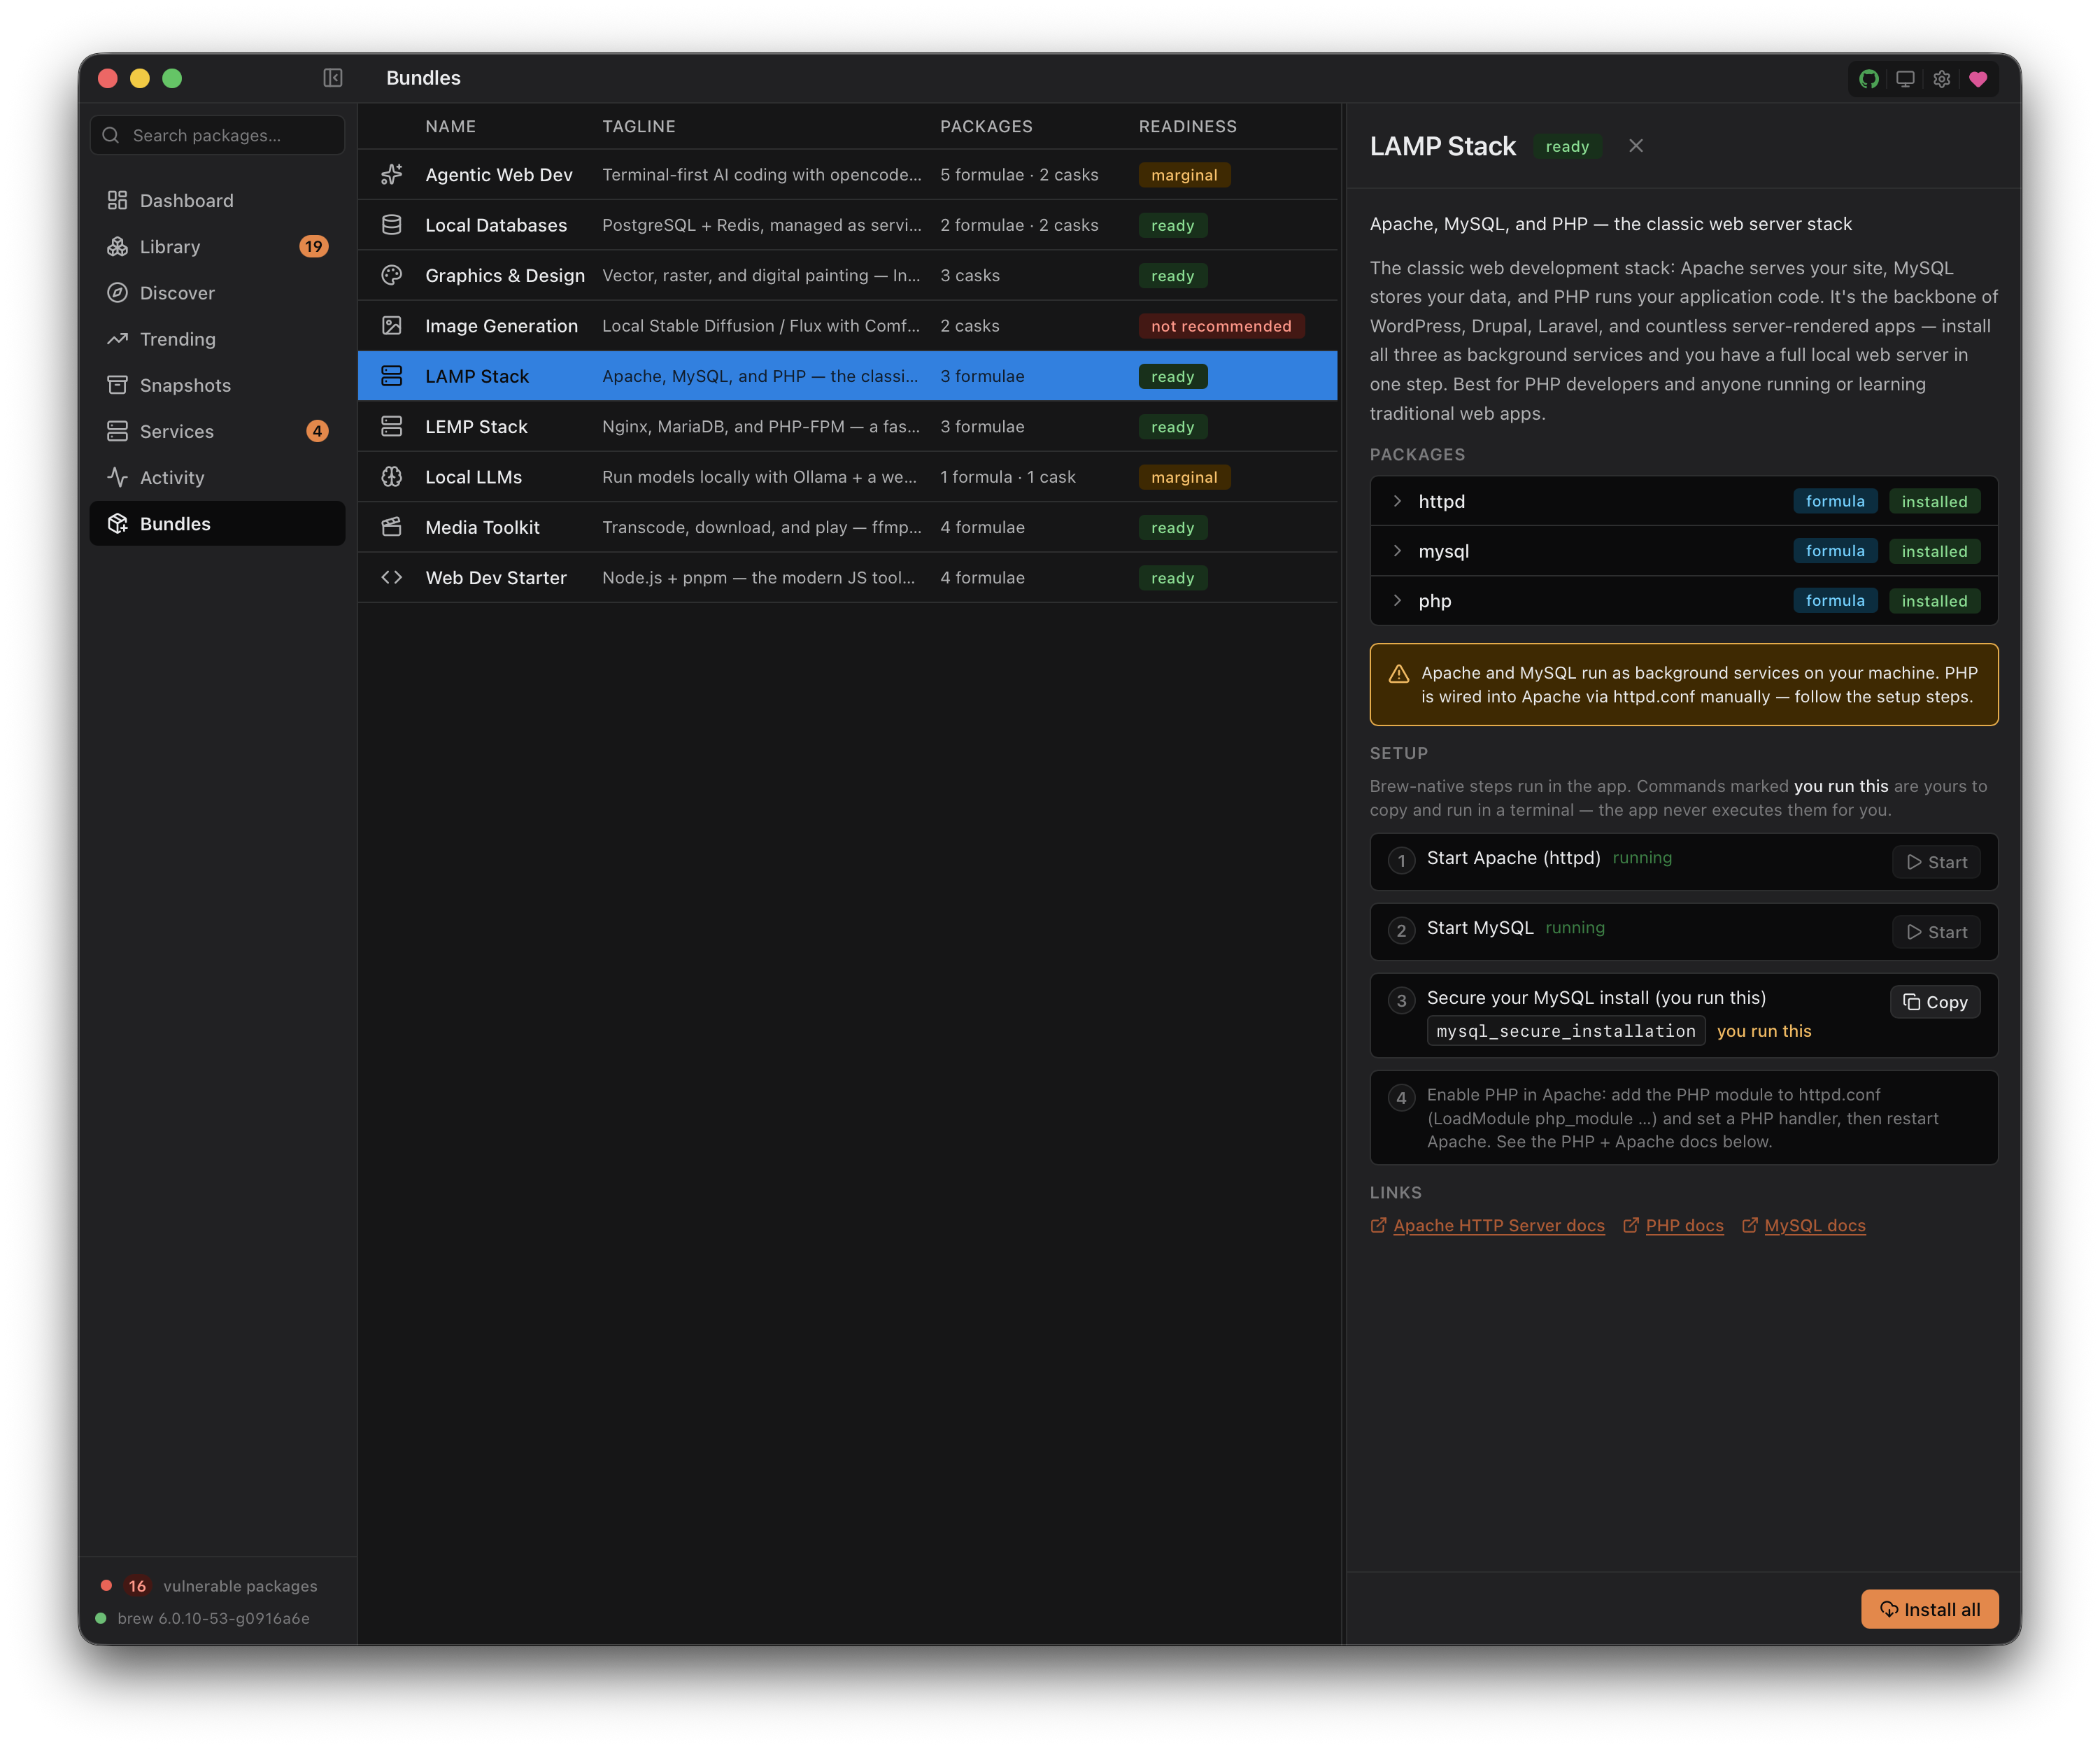Select Bundles in the sidebar
2100x1749 pixels.
(x=217, y=523)
